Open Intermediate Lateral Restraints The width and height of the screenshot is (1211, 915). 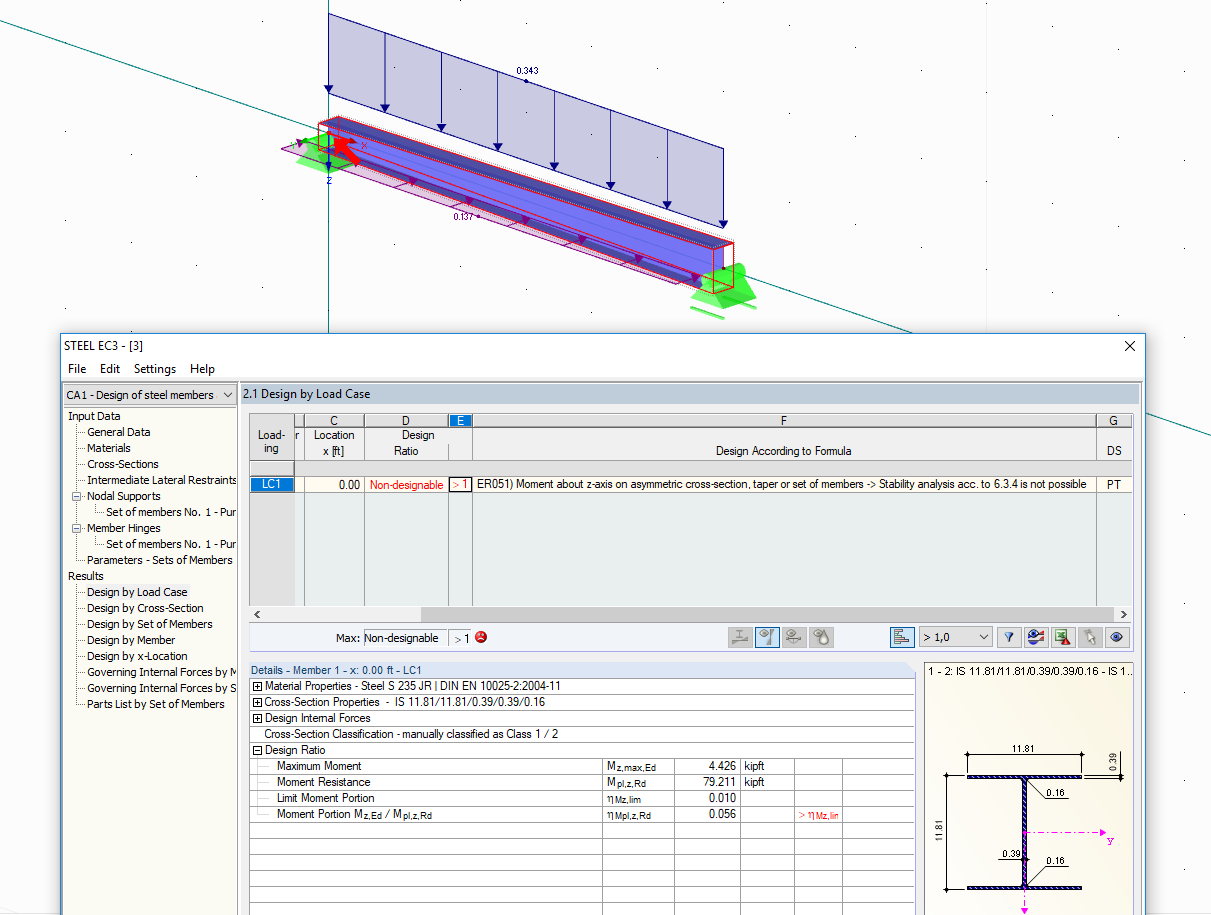tap(162, 480)
